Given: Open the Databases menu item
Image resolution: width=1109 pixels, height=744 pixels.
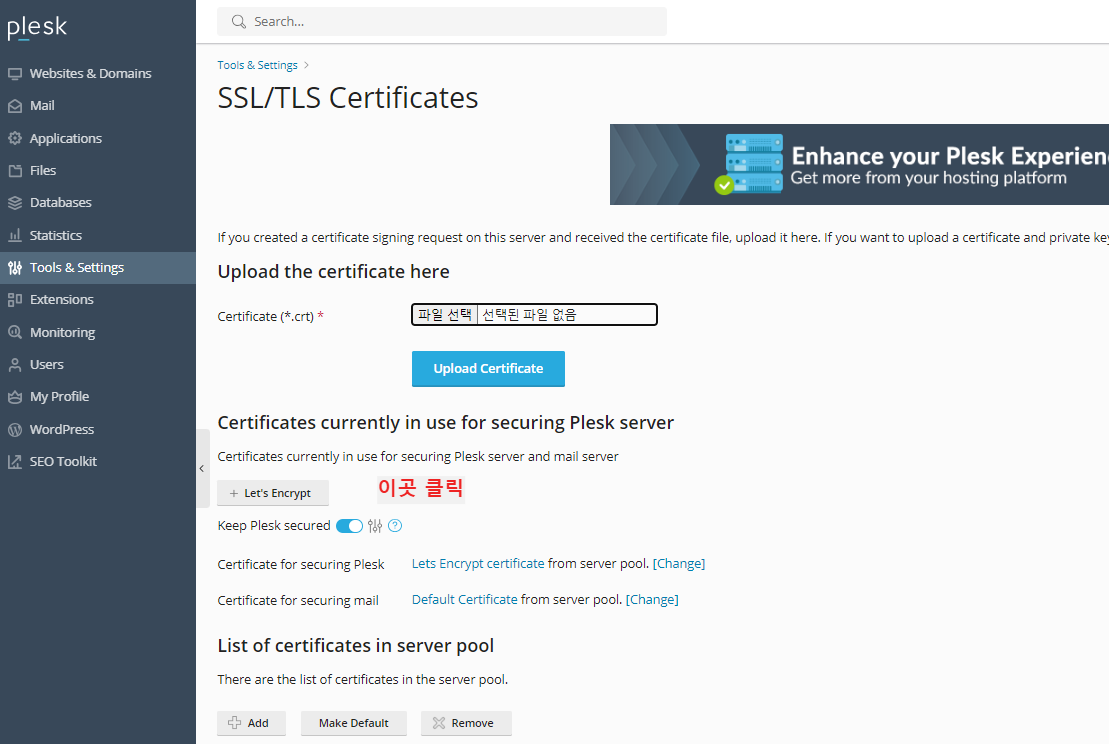Looking at the screenshot, I should click(x=98, y=203).
